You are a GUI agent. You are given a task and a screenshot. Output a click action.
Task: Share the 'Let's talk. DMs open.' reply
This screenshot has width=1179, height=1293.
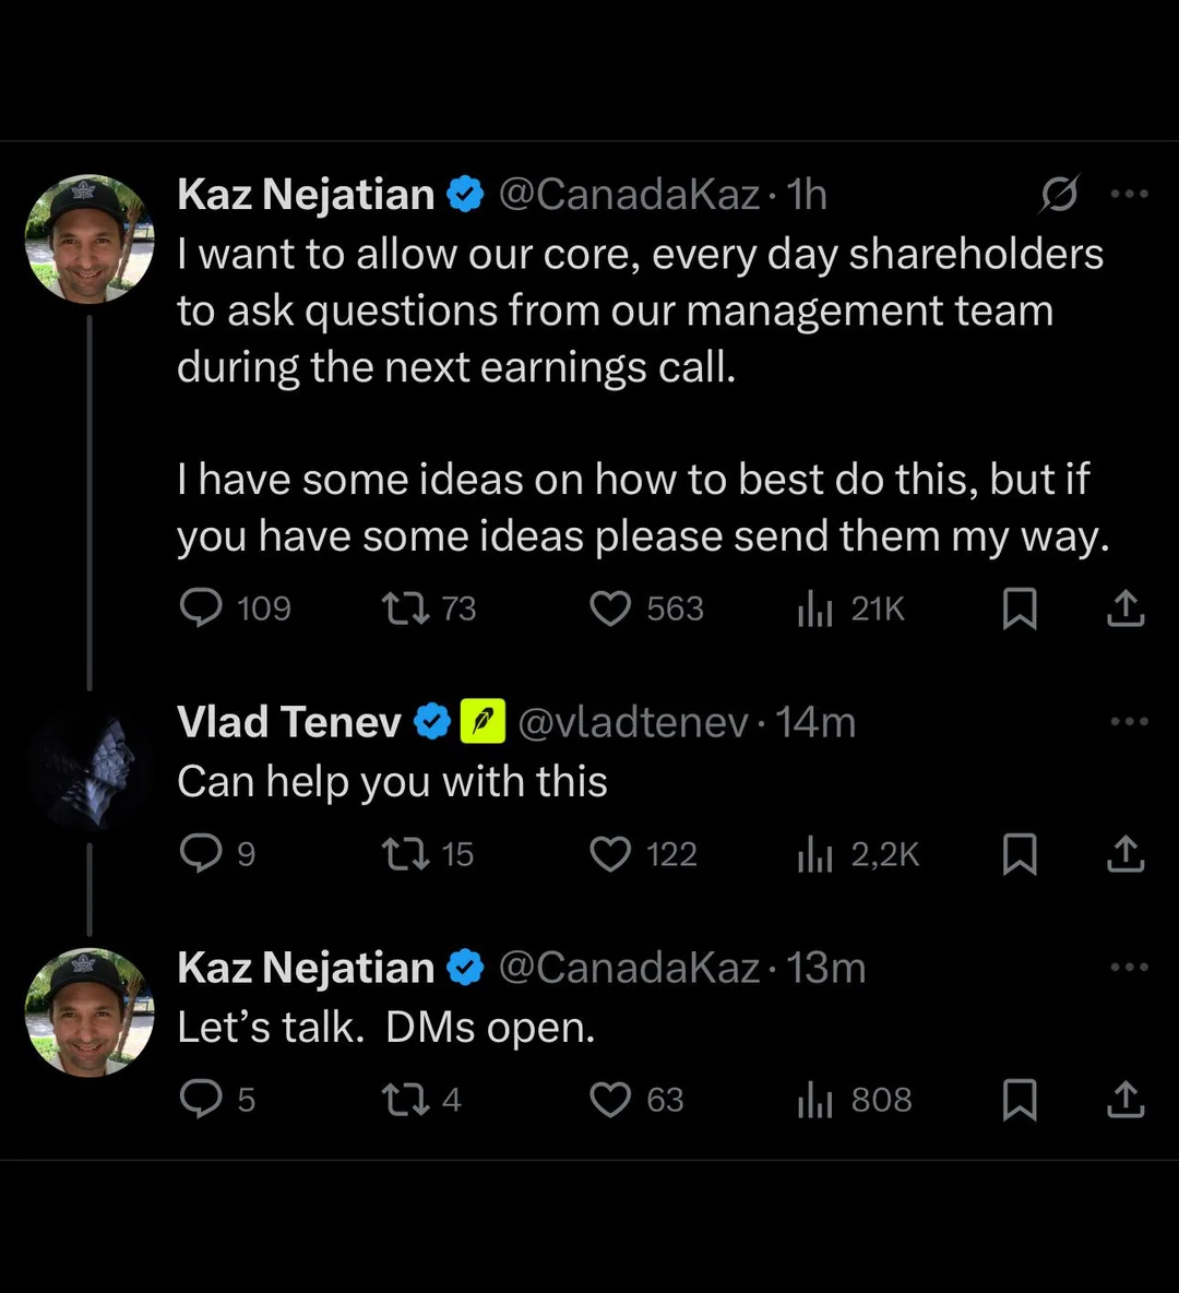(x=1125, y=1099)
